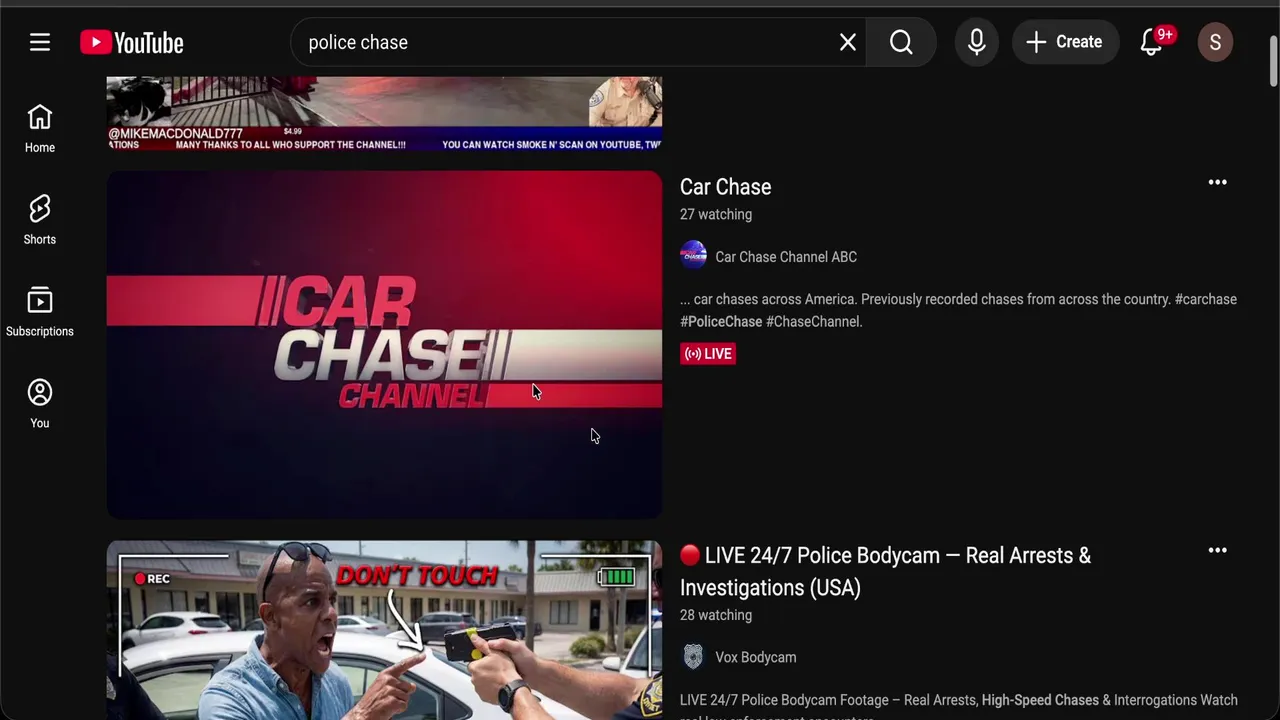Click the YouTube logo

(x=132, y=42)
